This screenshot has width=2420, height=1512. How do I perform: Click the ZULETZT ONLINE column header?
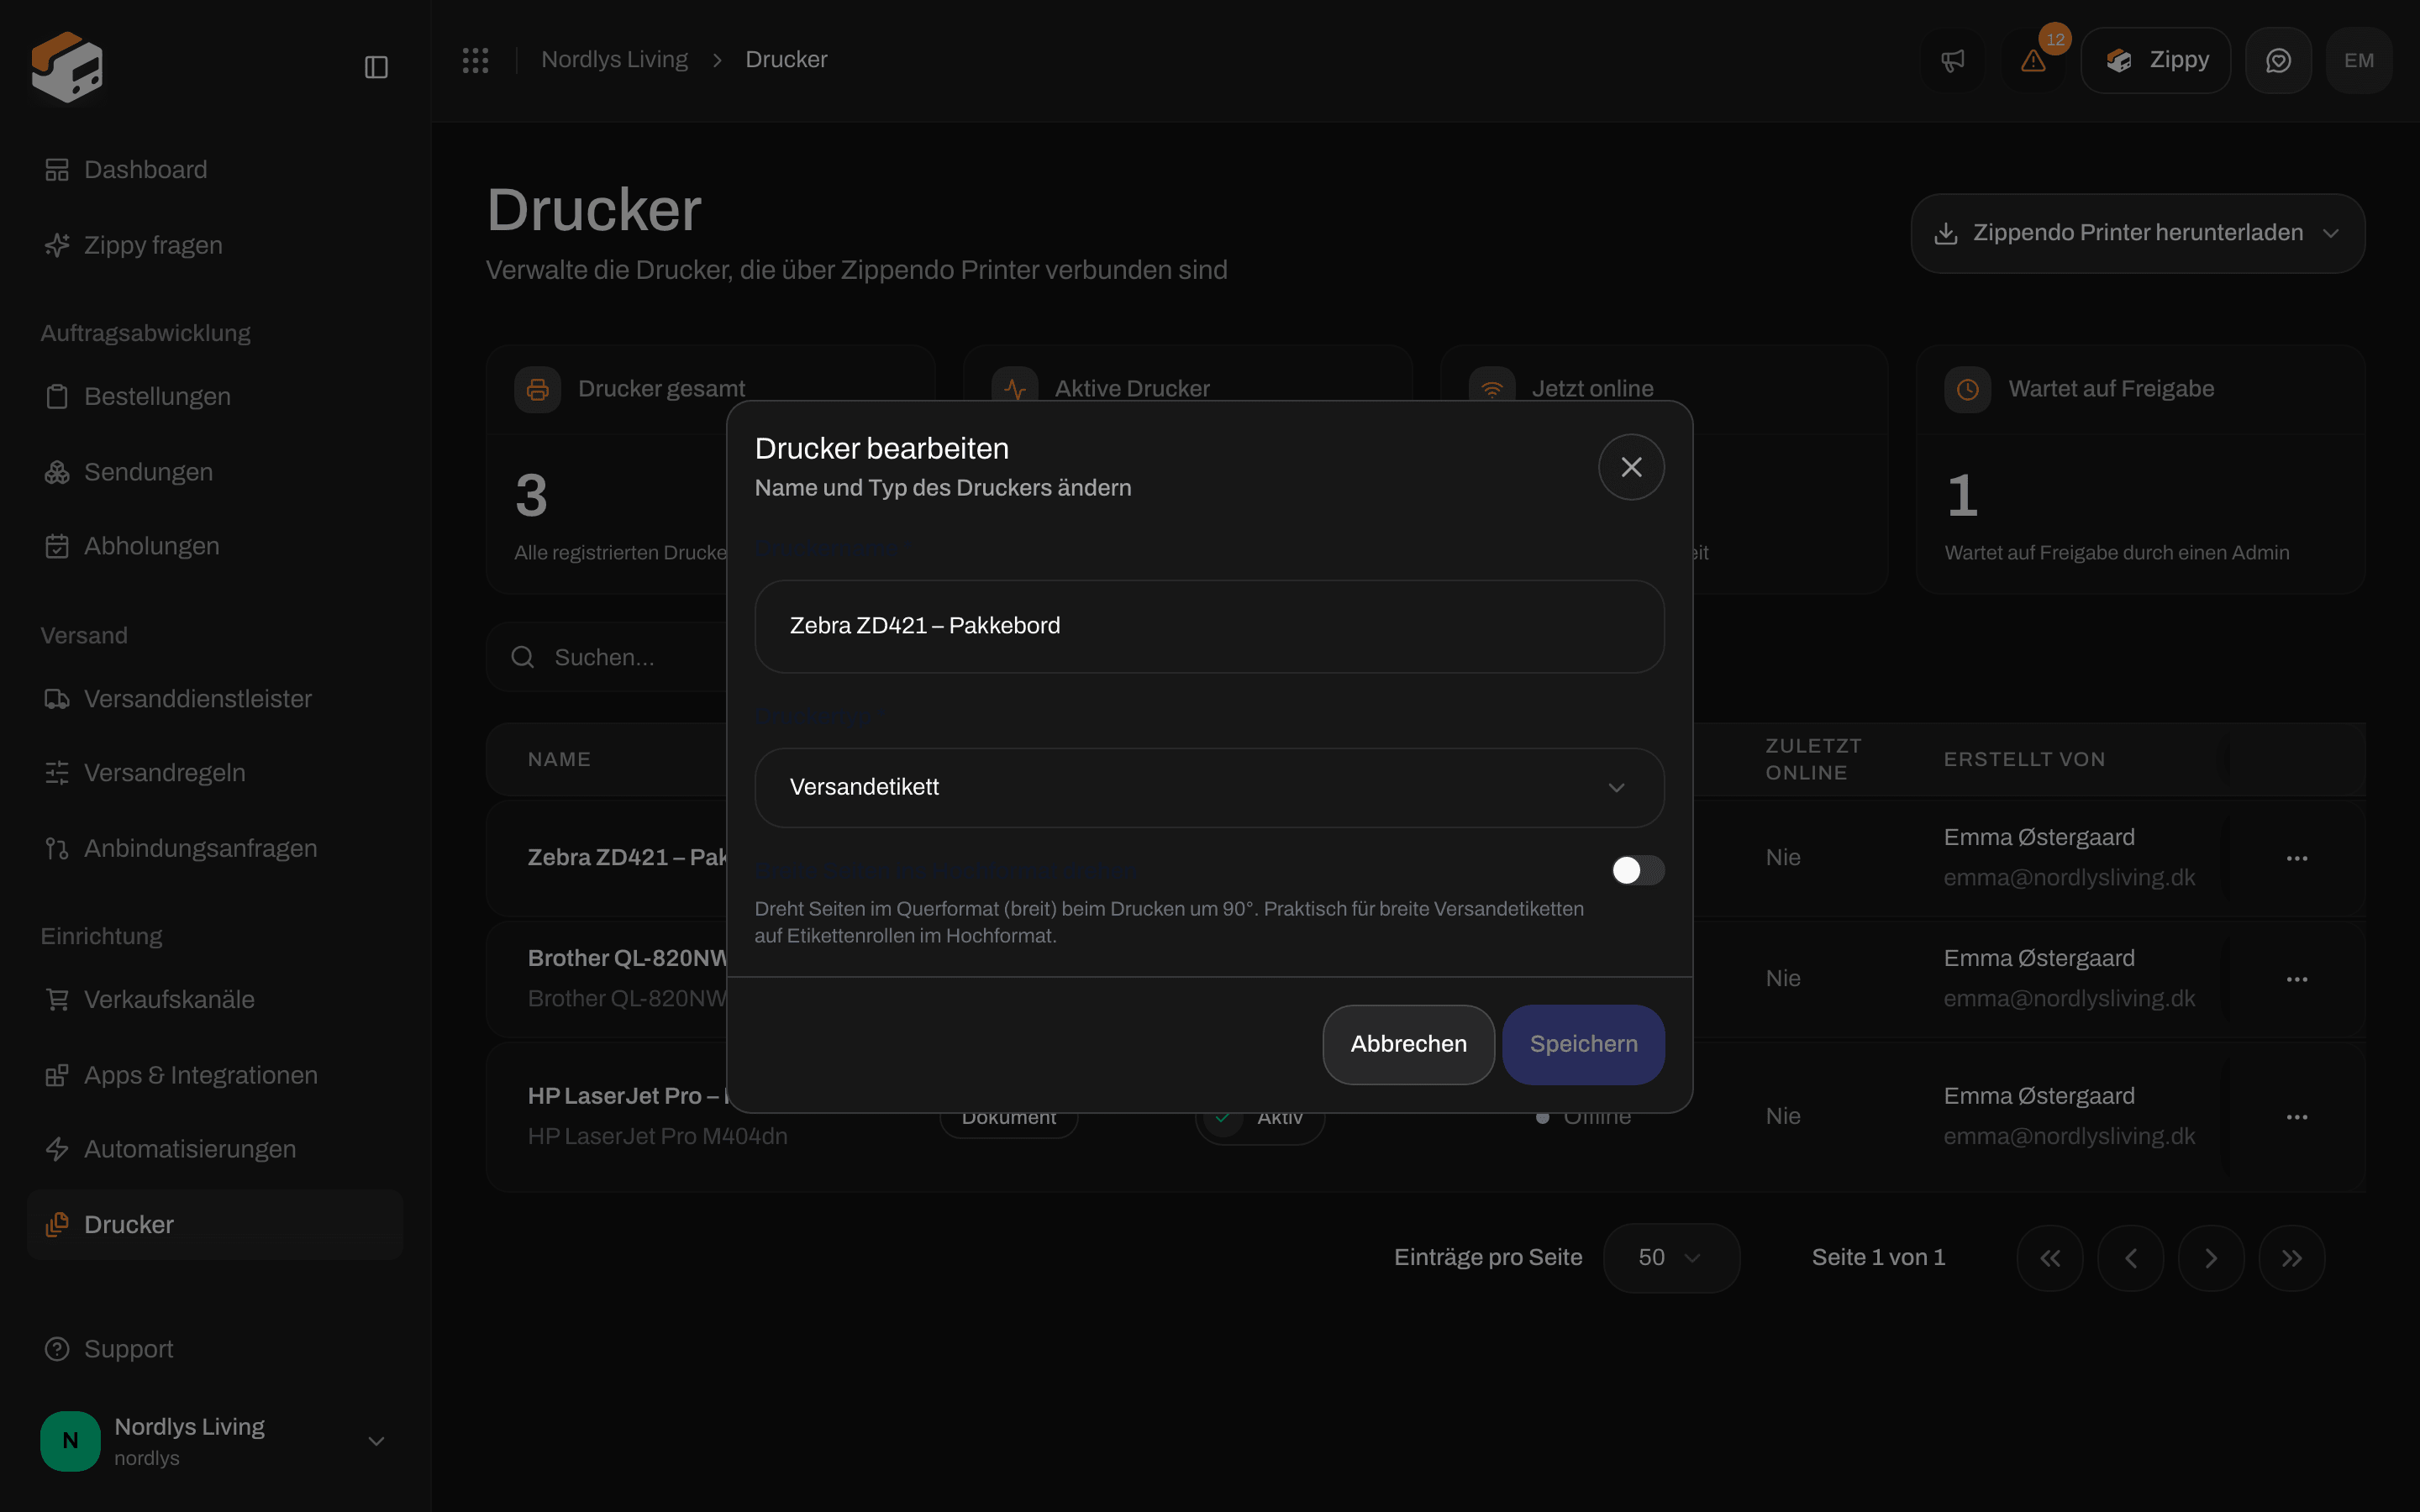tap(1813, 759)
